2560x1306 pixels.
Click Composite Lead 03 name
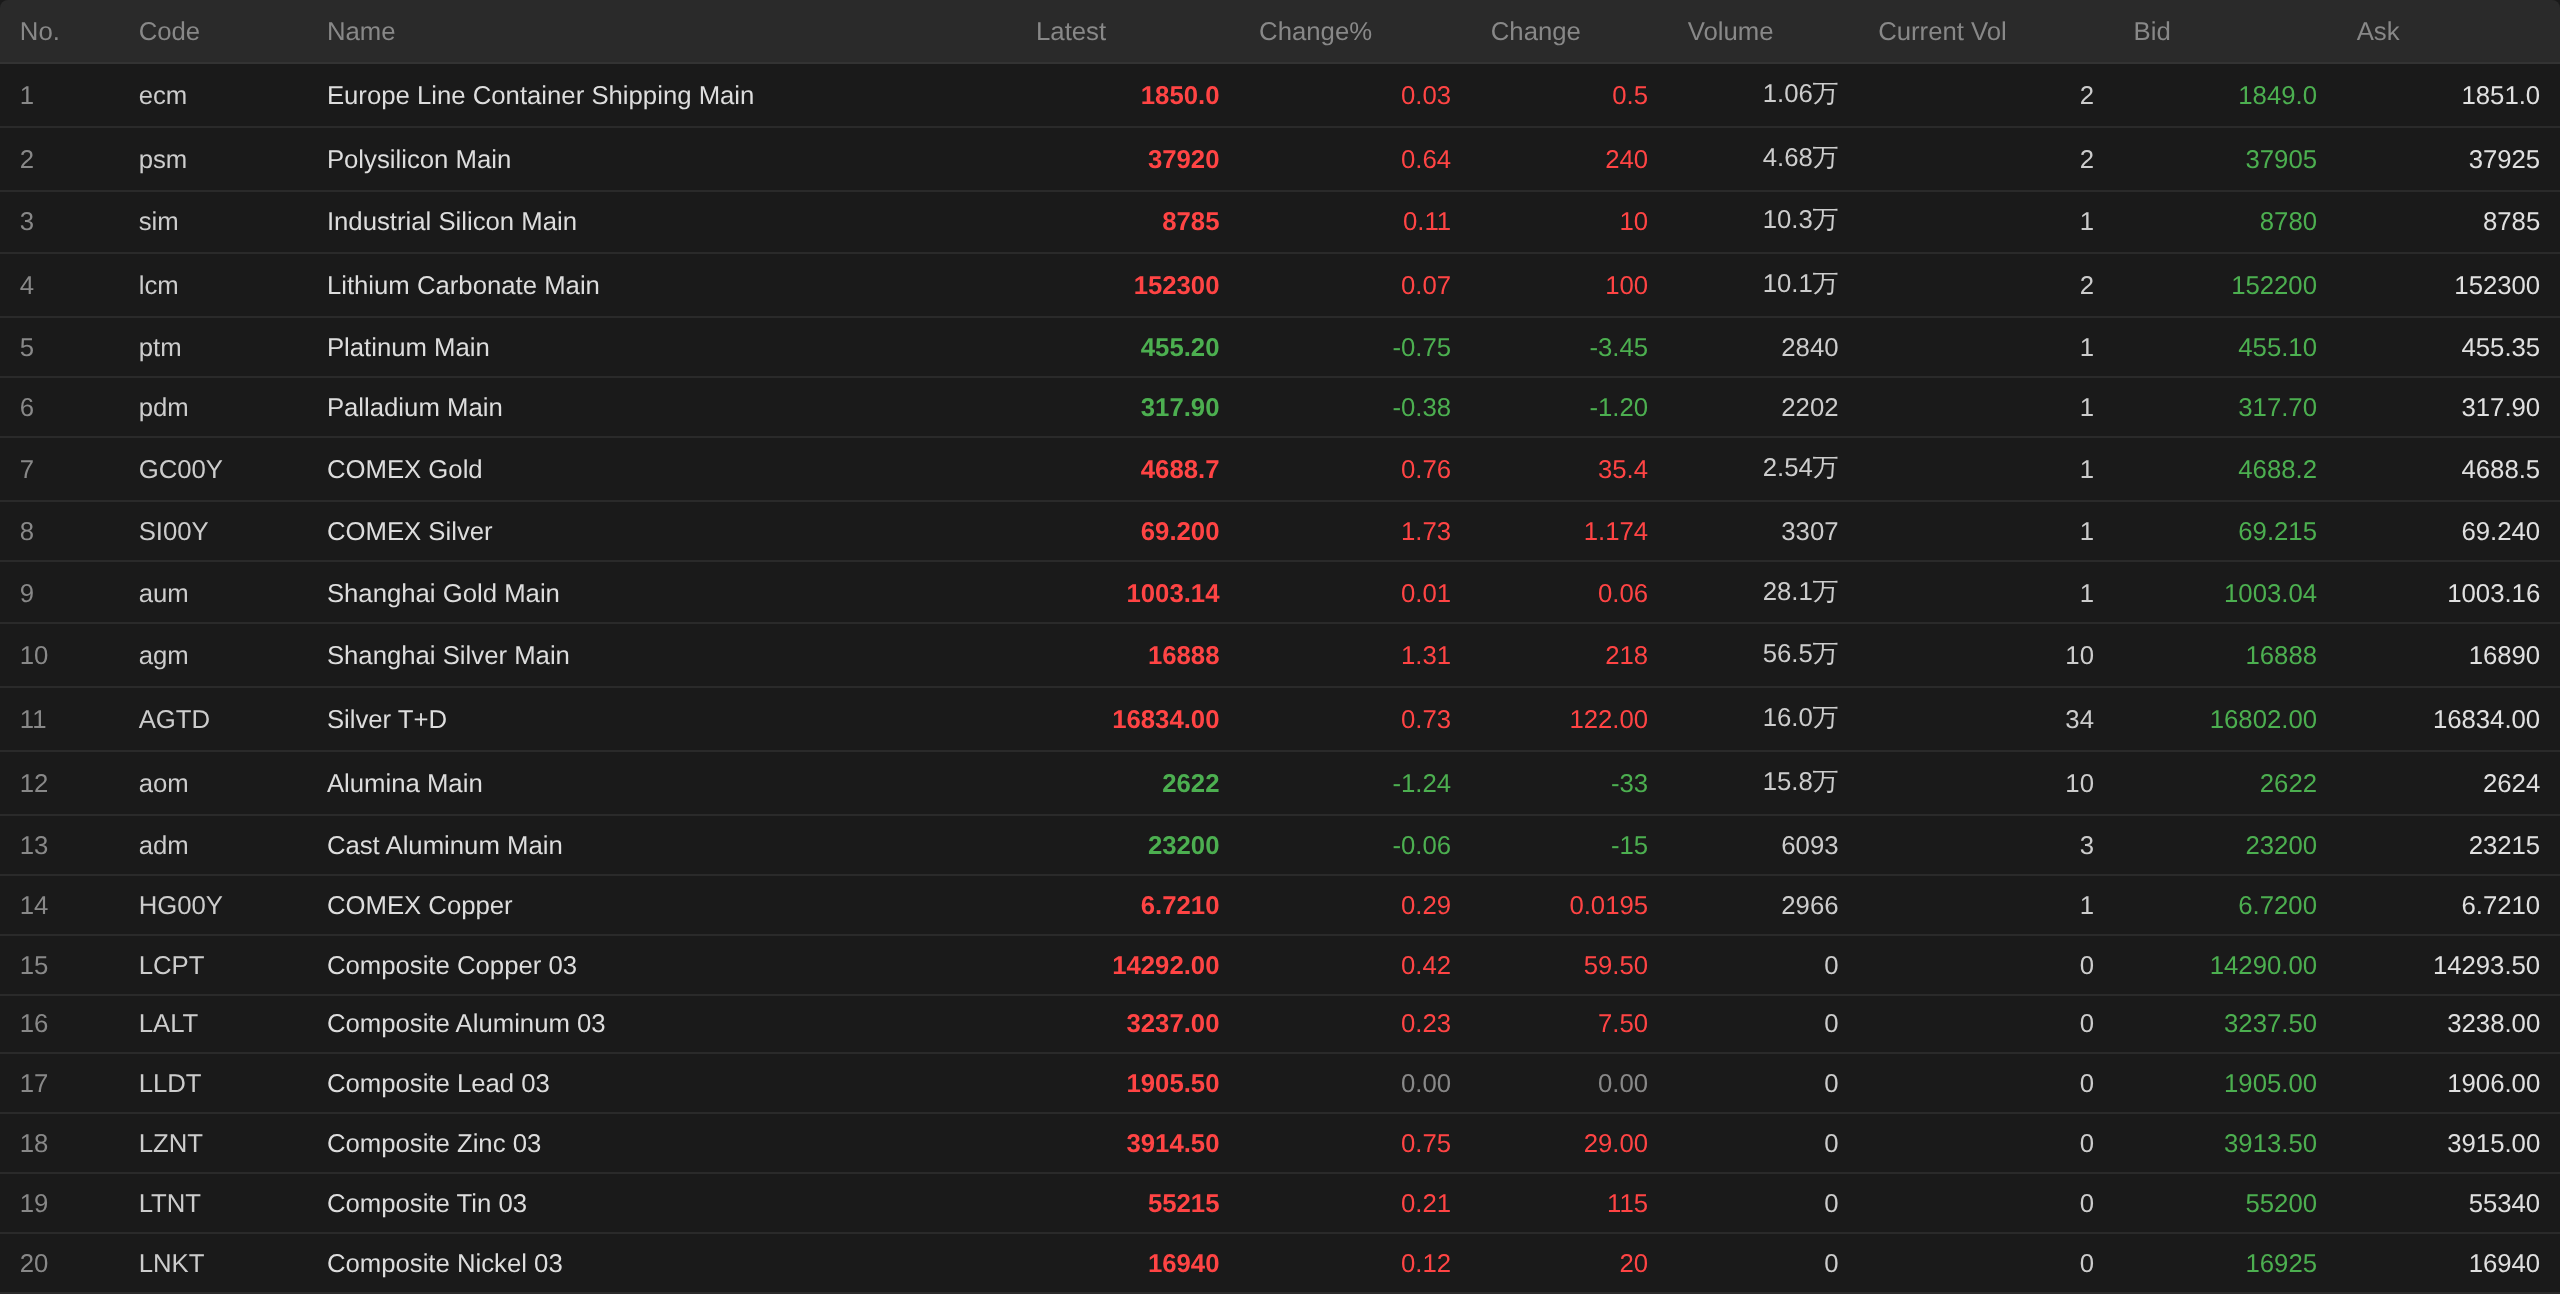(438, 1084)
